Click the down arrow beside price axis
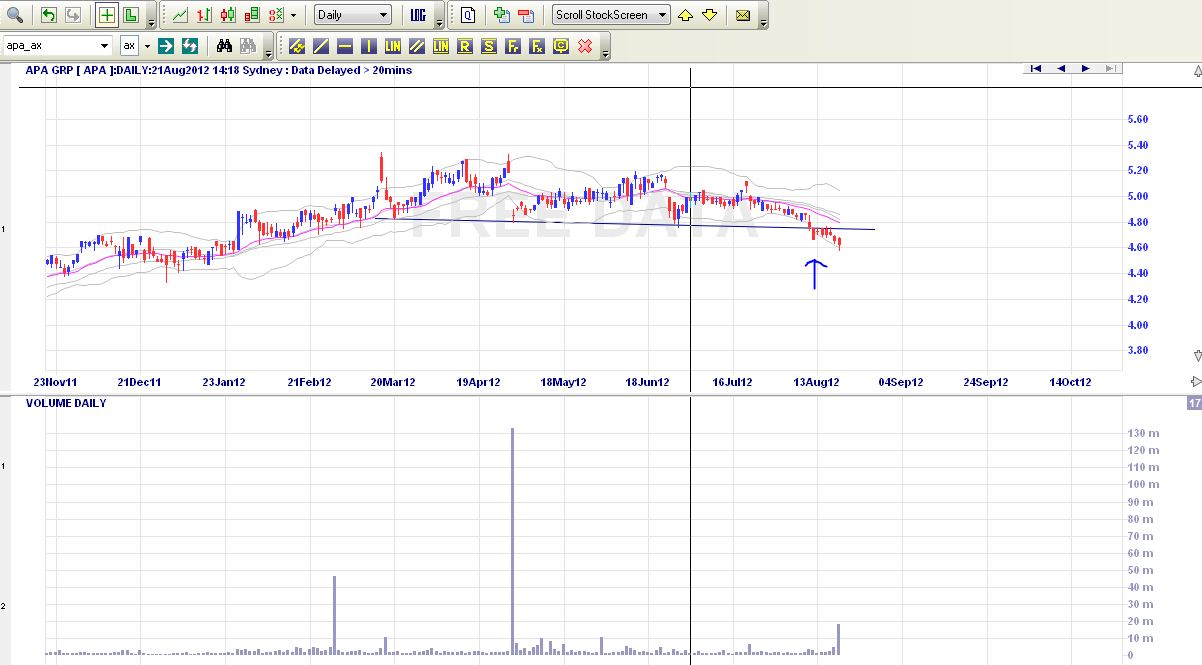The width and height of the screenshot is (1202, 665). tap(1197, 356)
